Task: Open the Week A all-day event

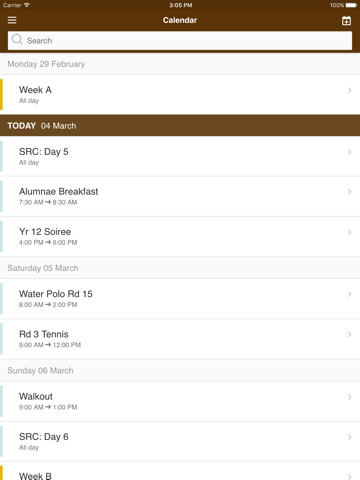Action: tap(180, 95)
